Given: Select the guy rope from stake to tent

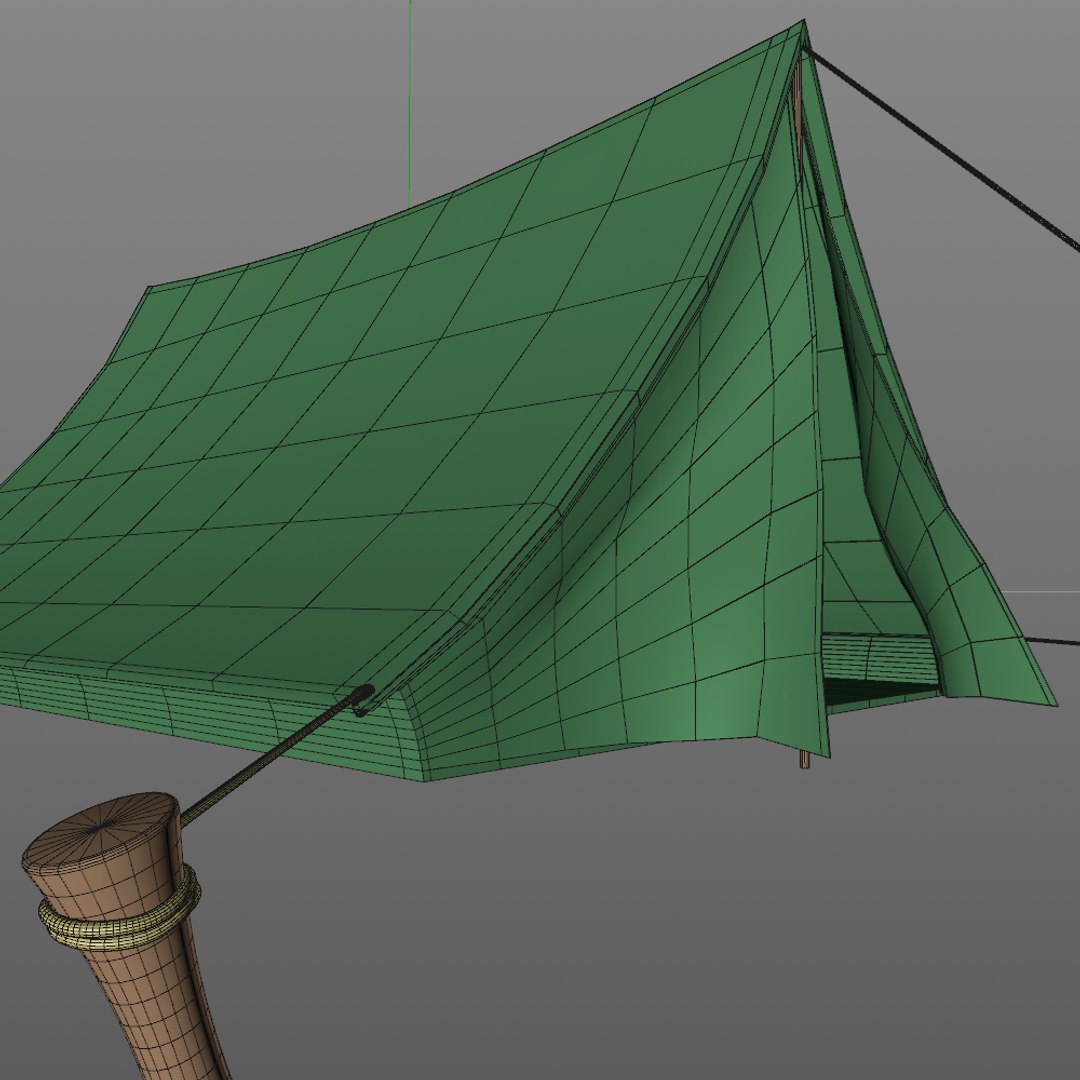Looking at the screenshot, I should point(269,758).
